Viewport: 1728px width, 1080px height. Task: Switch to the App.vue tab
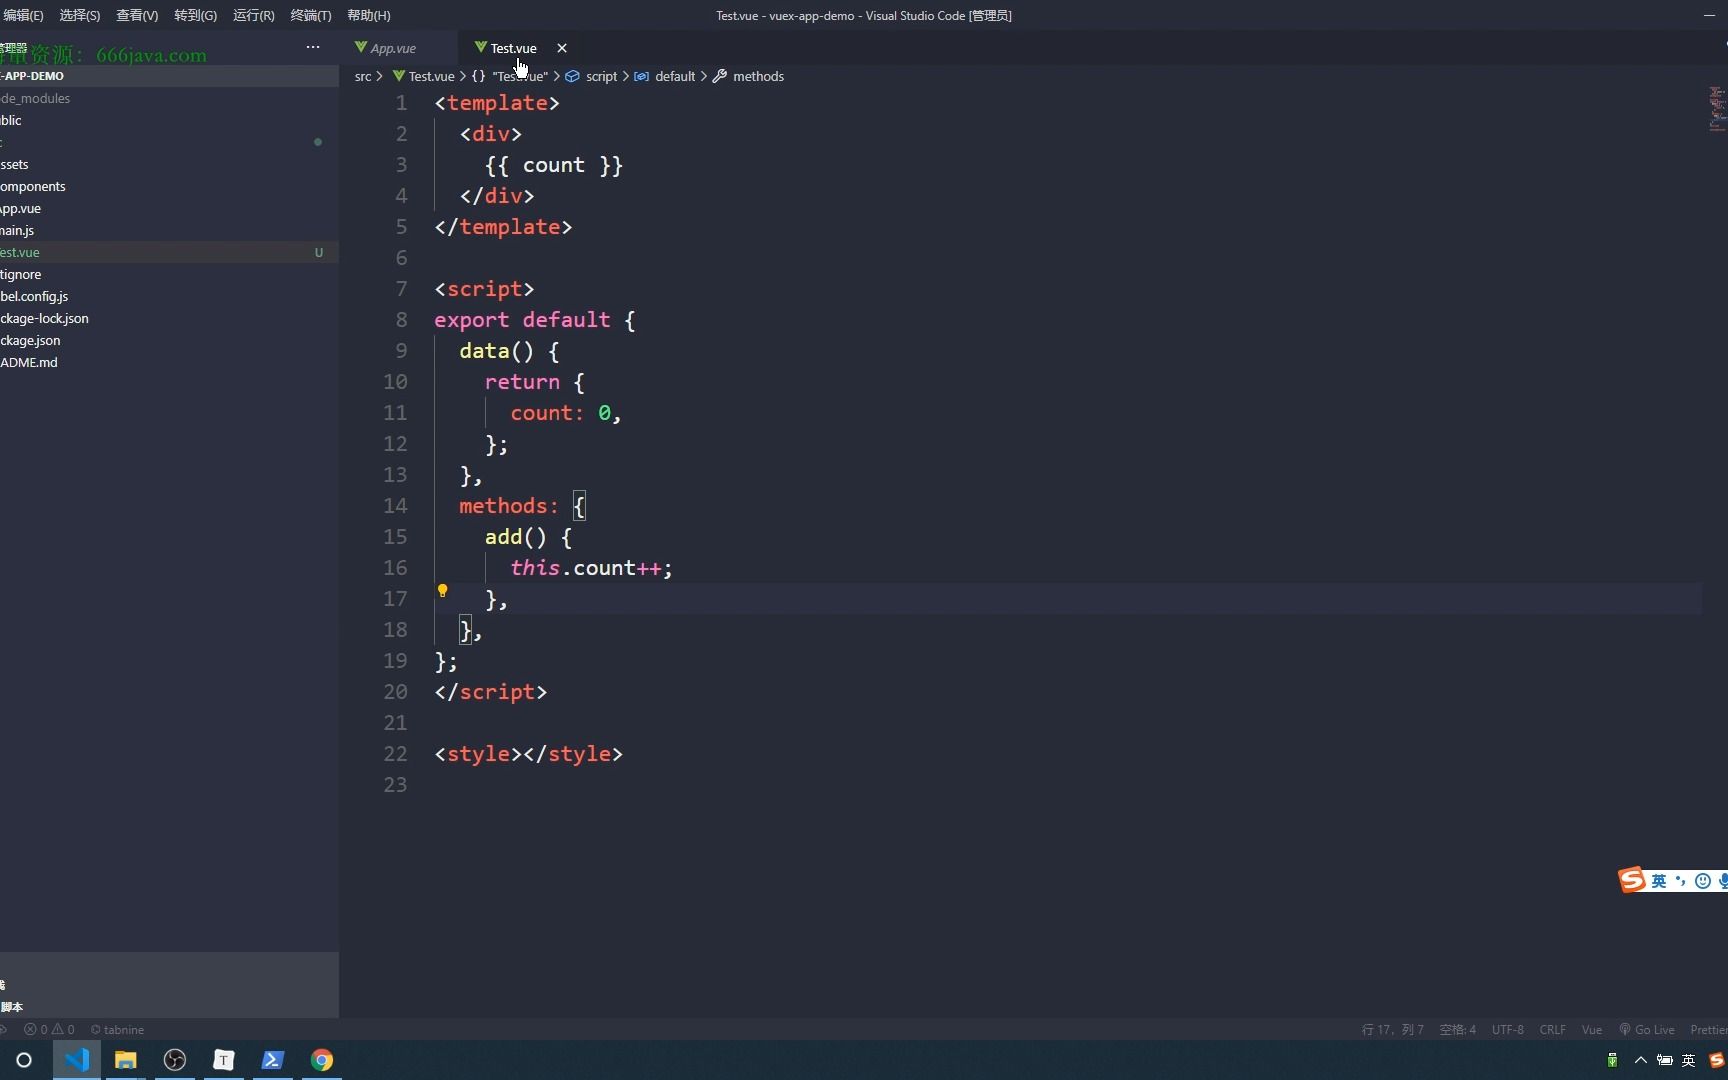pyautogui.click(x=393, y=48)
